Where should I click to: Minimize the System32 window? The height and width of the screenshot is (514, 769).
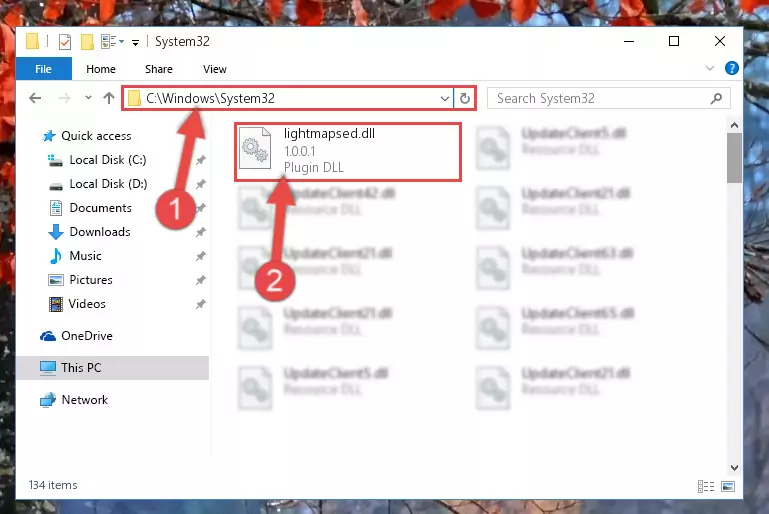[629, 42]
